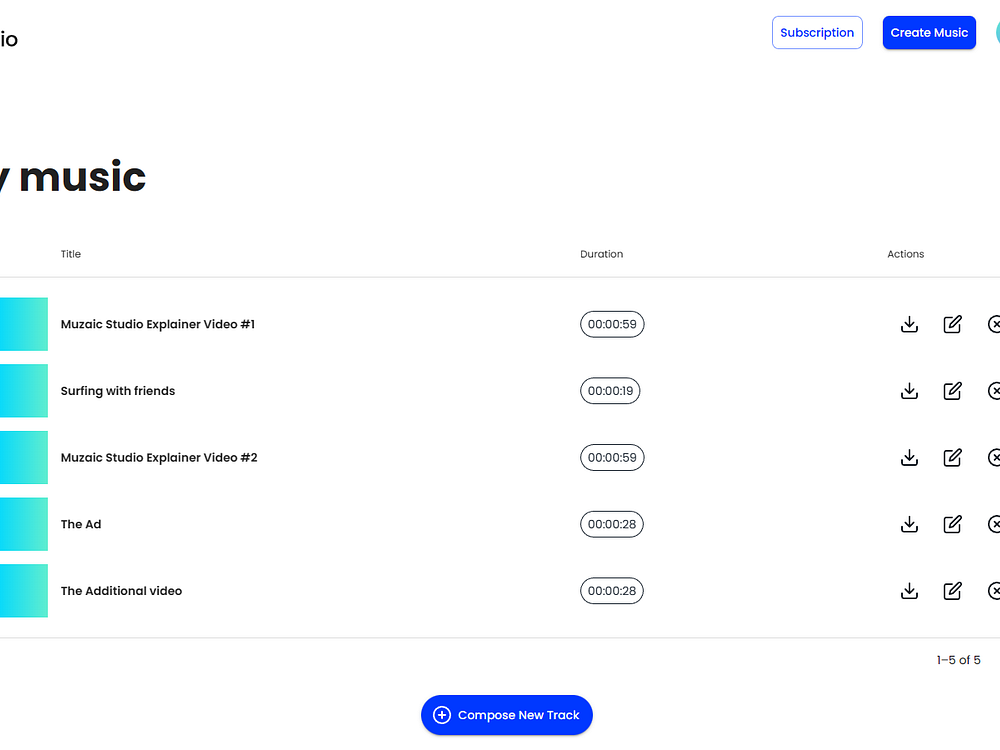Open The Ad track title
Screen dimensions: 1000x750
[x=81, y=524]
